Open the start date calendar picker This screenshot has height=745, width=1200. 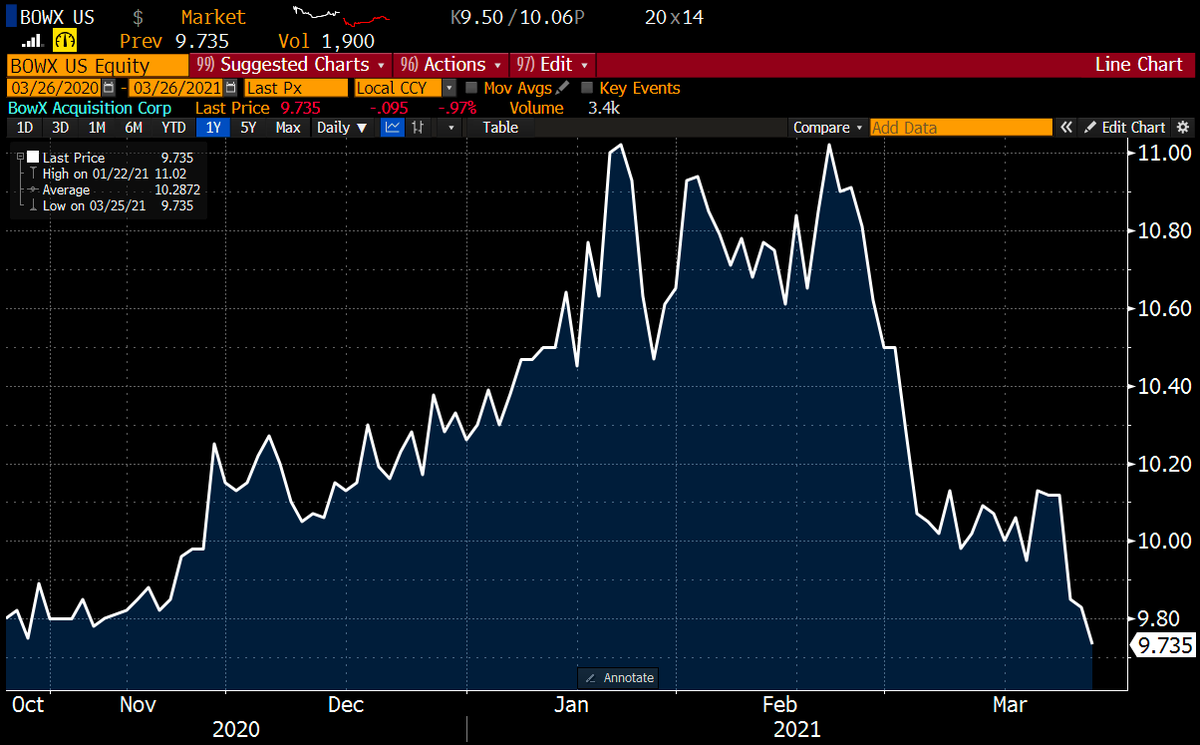point(108,88)
